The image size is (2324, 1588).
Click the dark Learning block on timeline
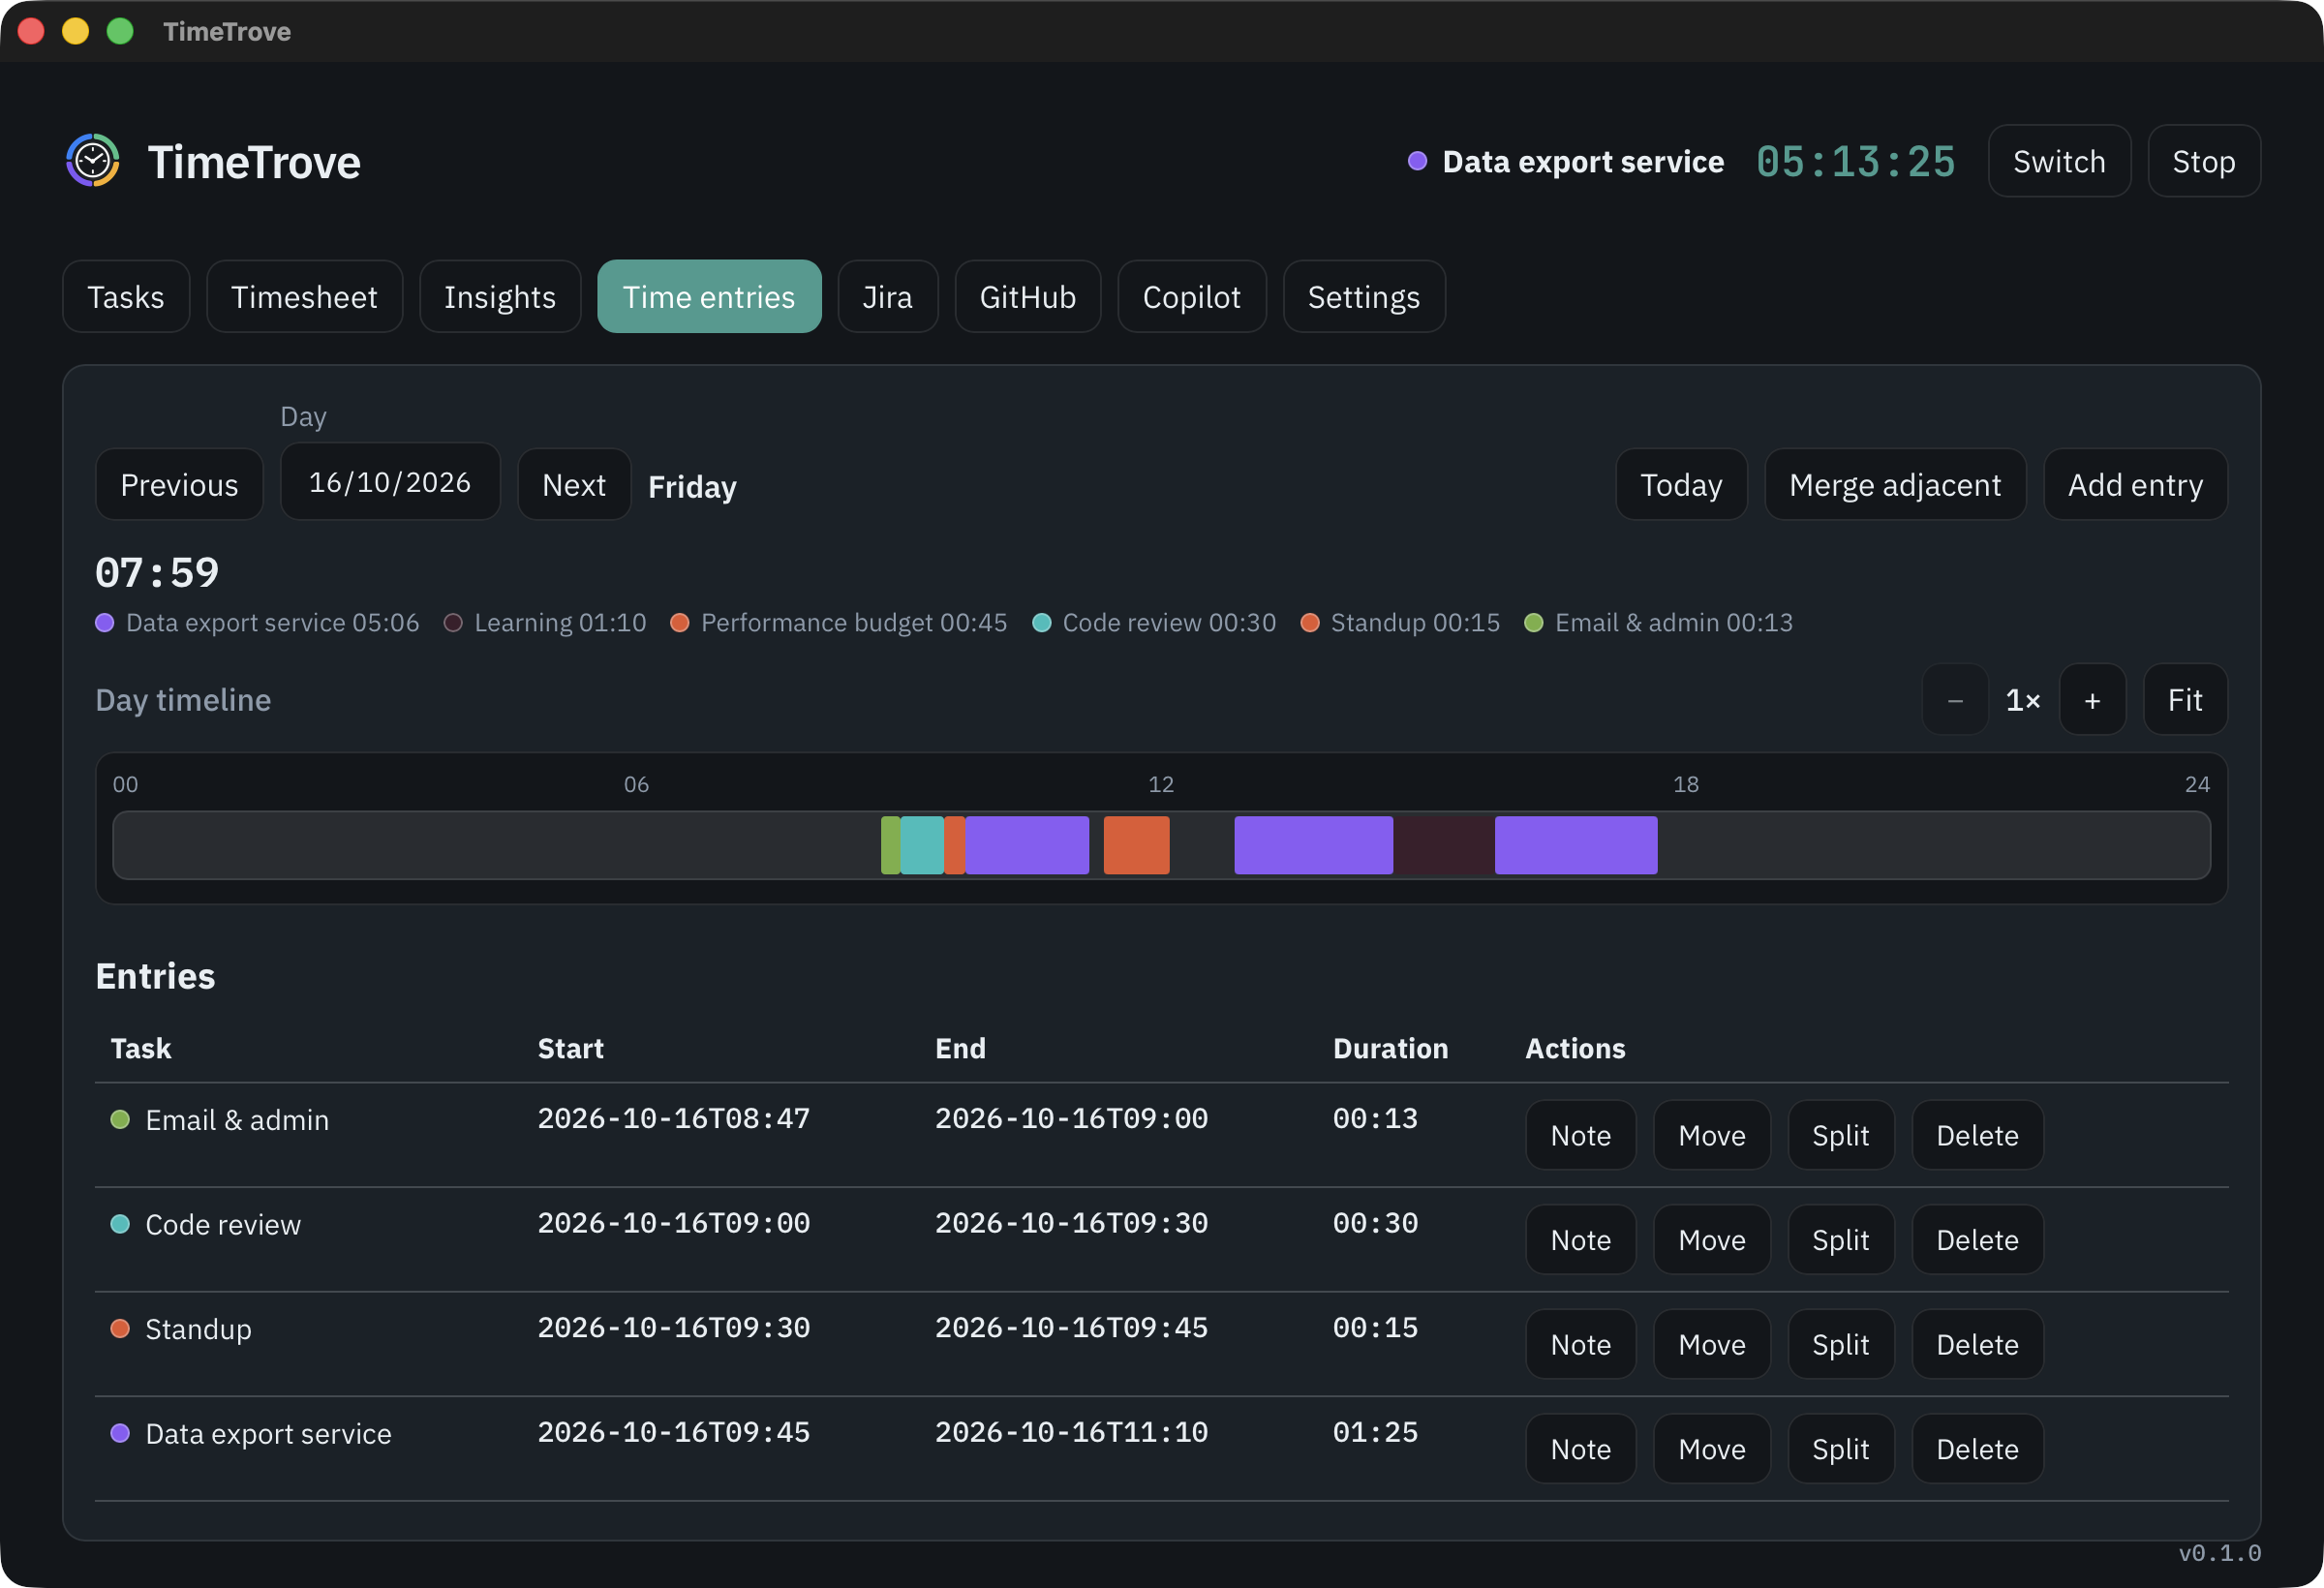[x=1444, y=845]
